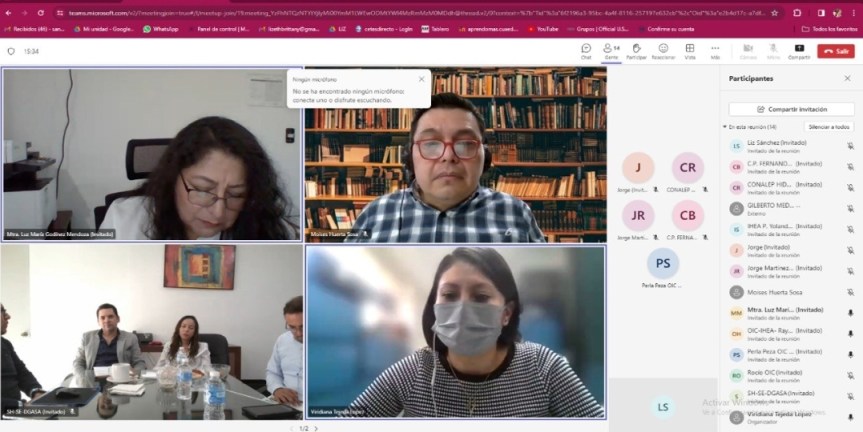The image size is (863, 432).
Task: Raise hand with Participar icon
Action: point(636,50)
